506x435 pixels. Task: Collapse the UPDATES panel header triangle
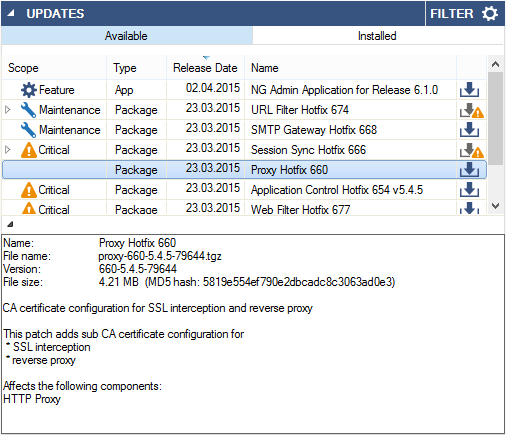pyautogui.click(x=11, y=13)
